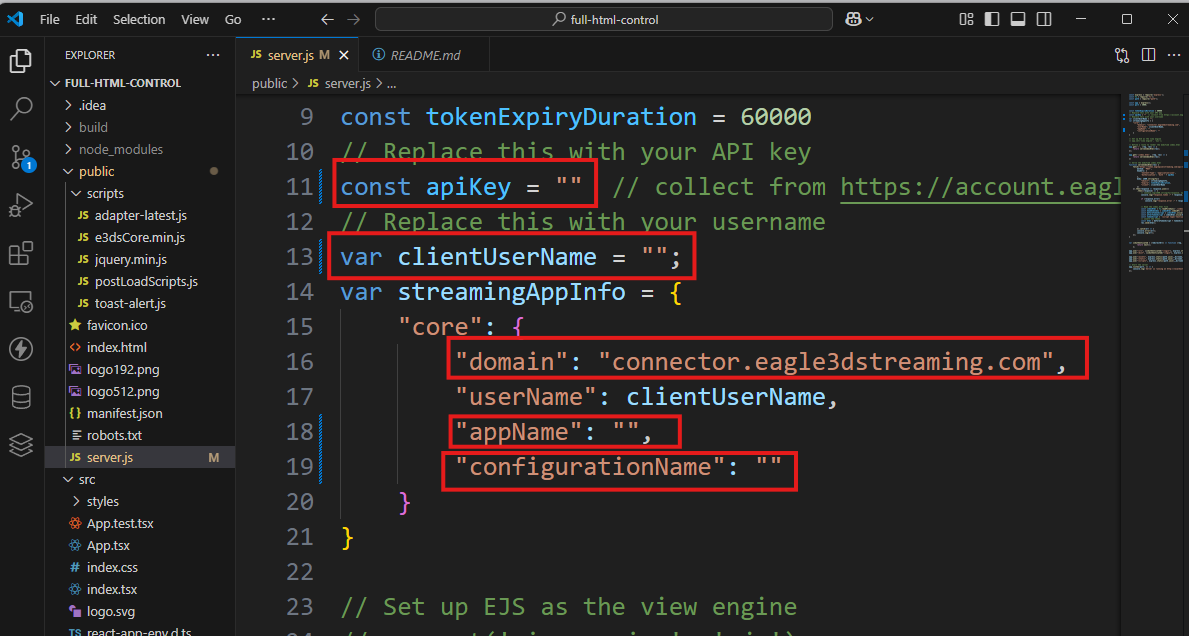Open index.css file
The width and height of the screenshot is (1189, 636).
140,568
